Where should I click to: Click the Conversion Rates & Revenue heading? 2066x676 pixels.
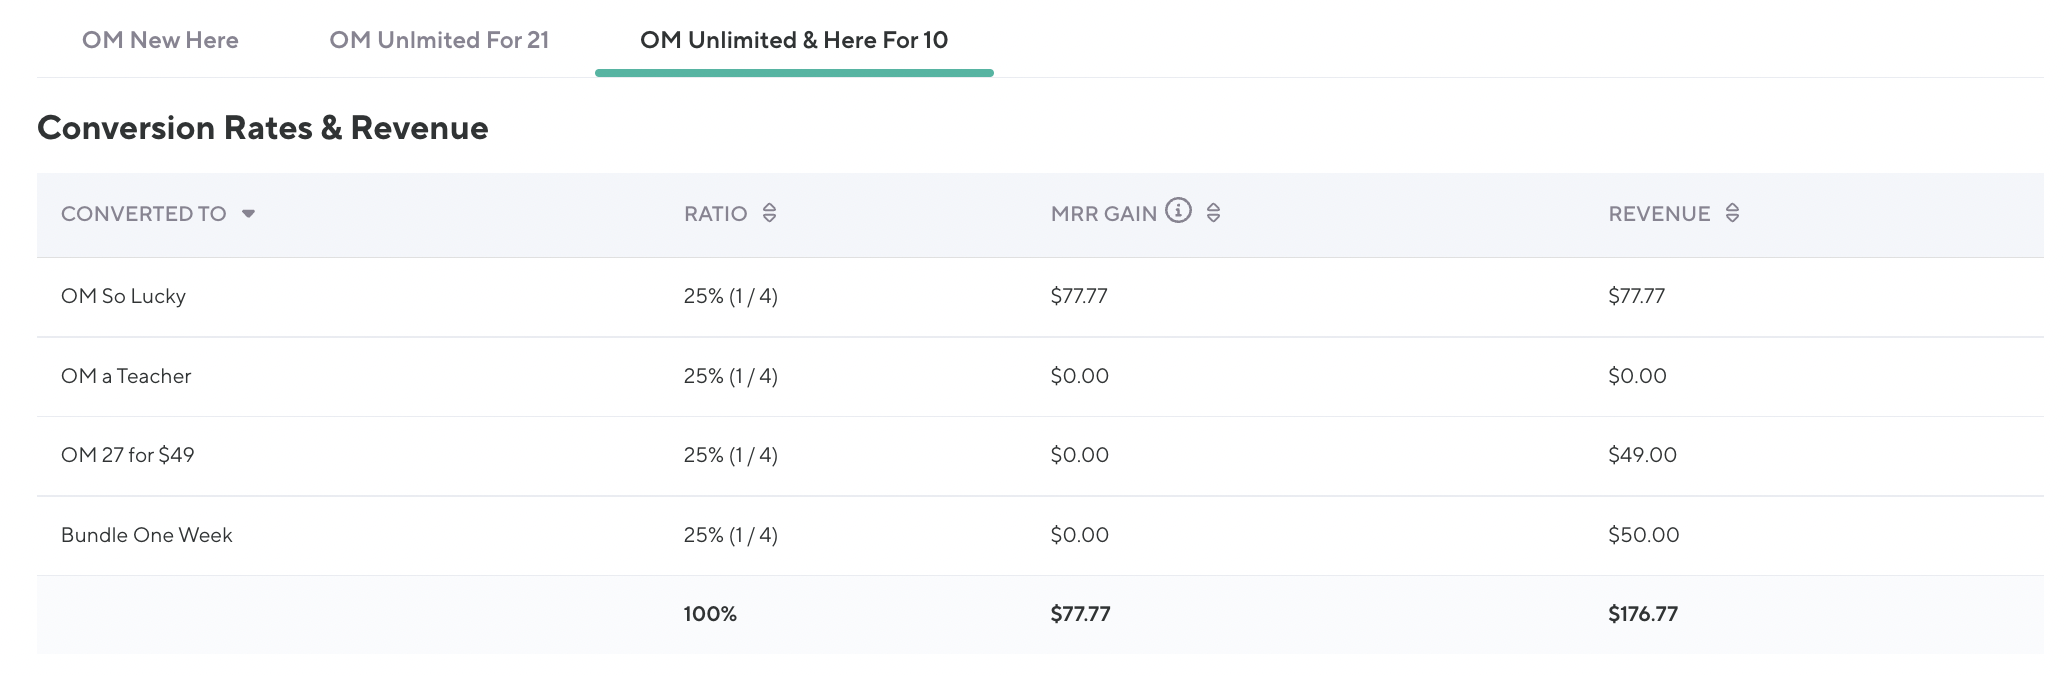tap(262, 128)
